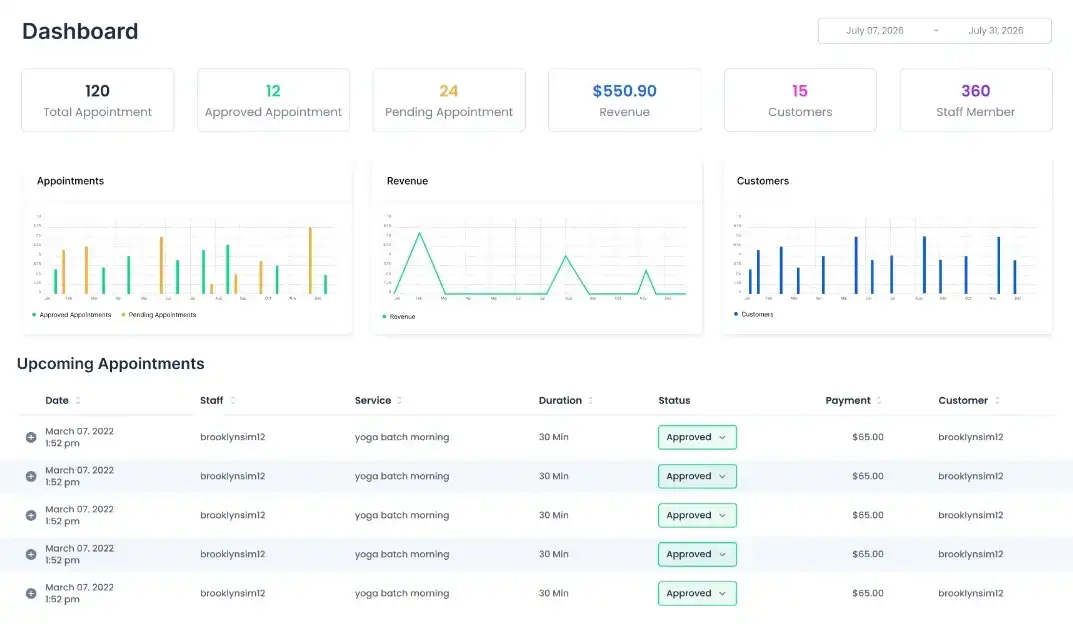Sort table by the Date column arrows
This screenshot has width=1073, height=624.
coord(78,400)
